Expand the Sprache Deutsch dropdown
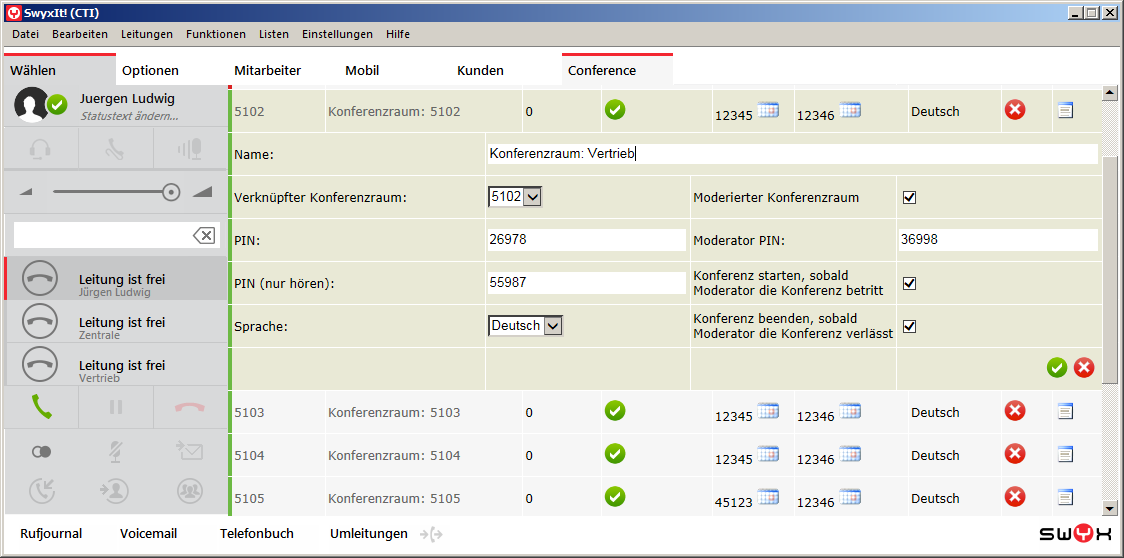Viewport: 1124px width, 558px height. 553,326
